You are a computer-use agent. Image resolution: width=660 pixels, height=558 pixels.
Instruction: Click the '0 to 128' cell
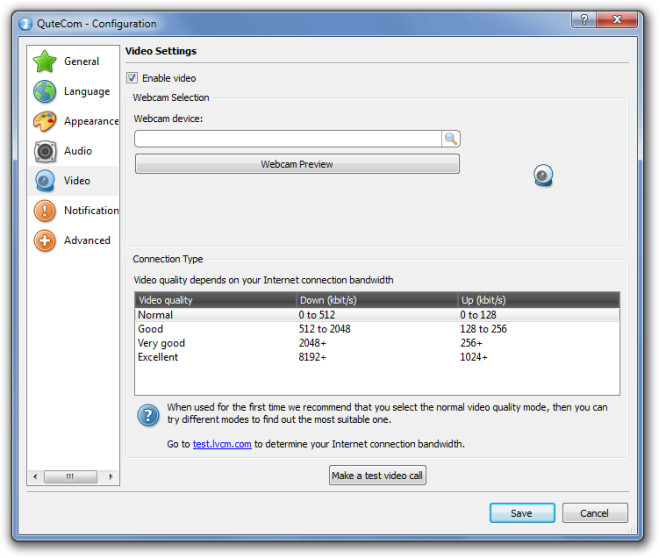(x=478, y=315)
